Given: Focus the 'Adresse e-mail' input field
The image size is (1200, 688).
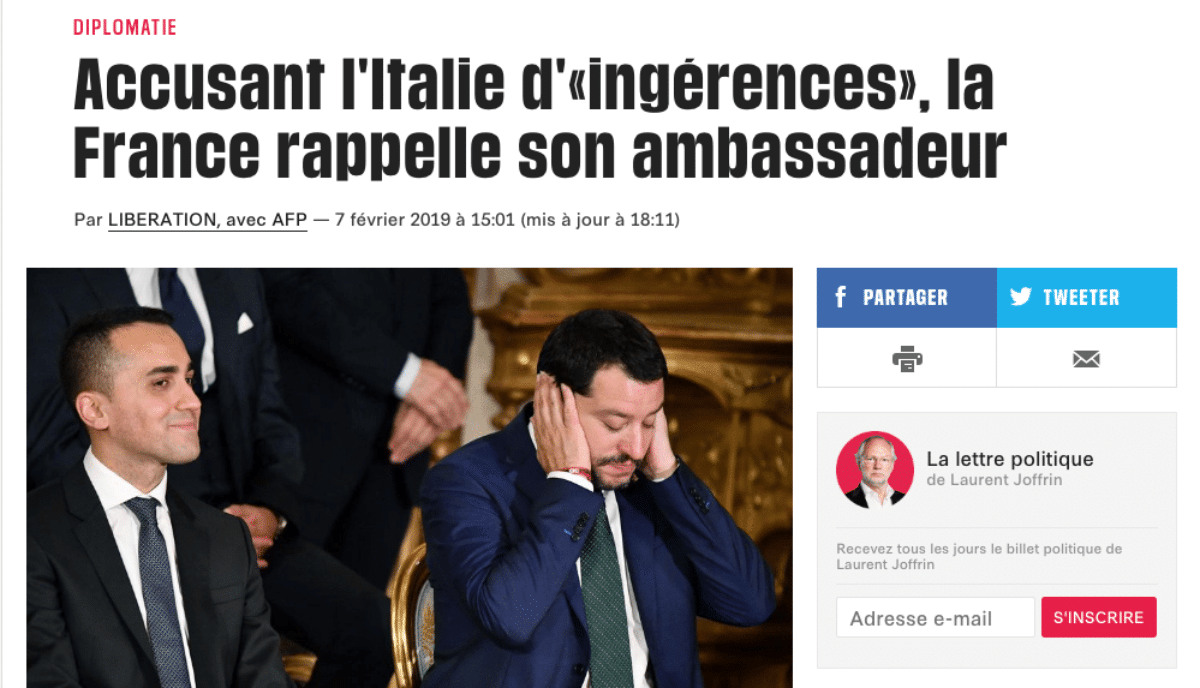Looking at the screenshot, I should [935, 617].
